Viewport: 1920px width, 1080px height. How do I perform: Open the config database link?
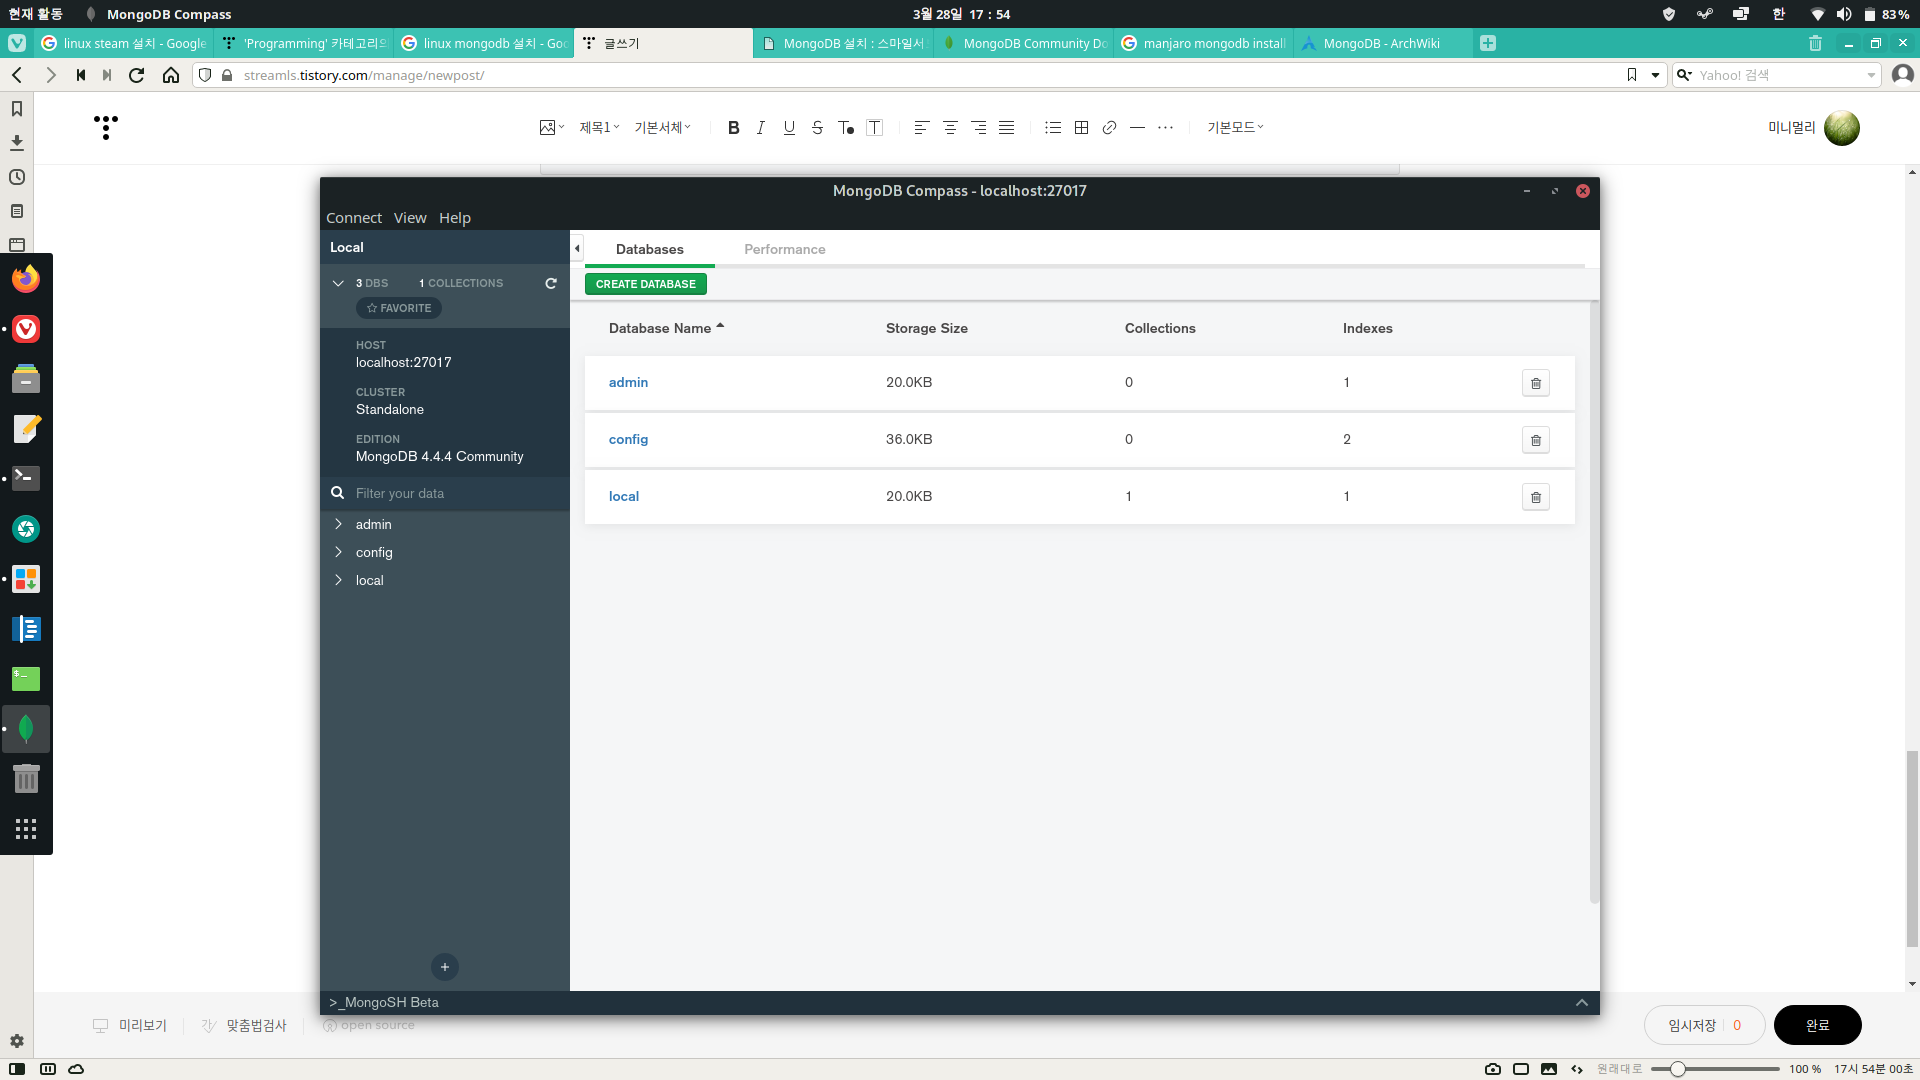pyautogui.click(x=628, y=439)
